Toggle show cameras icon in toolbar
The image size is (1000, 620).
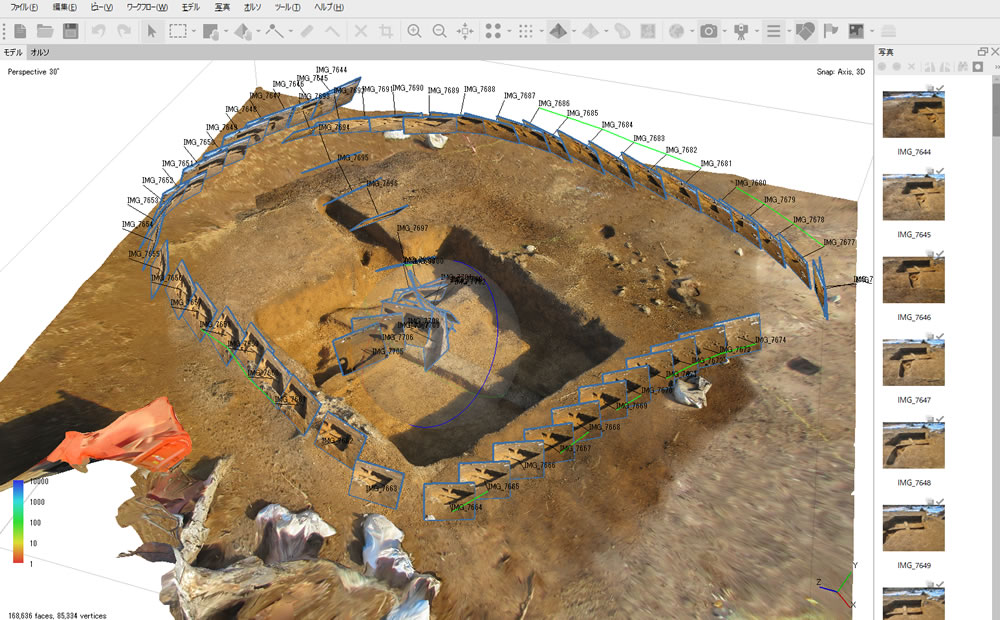(x=709, y=31)
